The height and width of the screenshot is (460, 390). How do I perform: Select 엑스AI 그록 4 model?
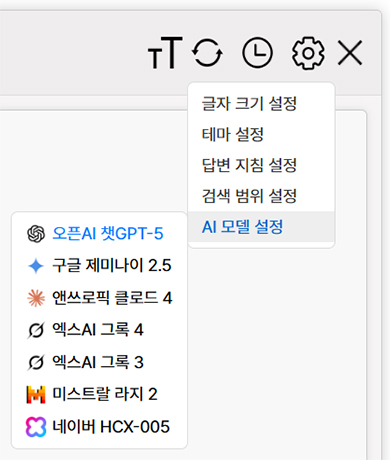tap(99, 330)
